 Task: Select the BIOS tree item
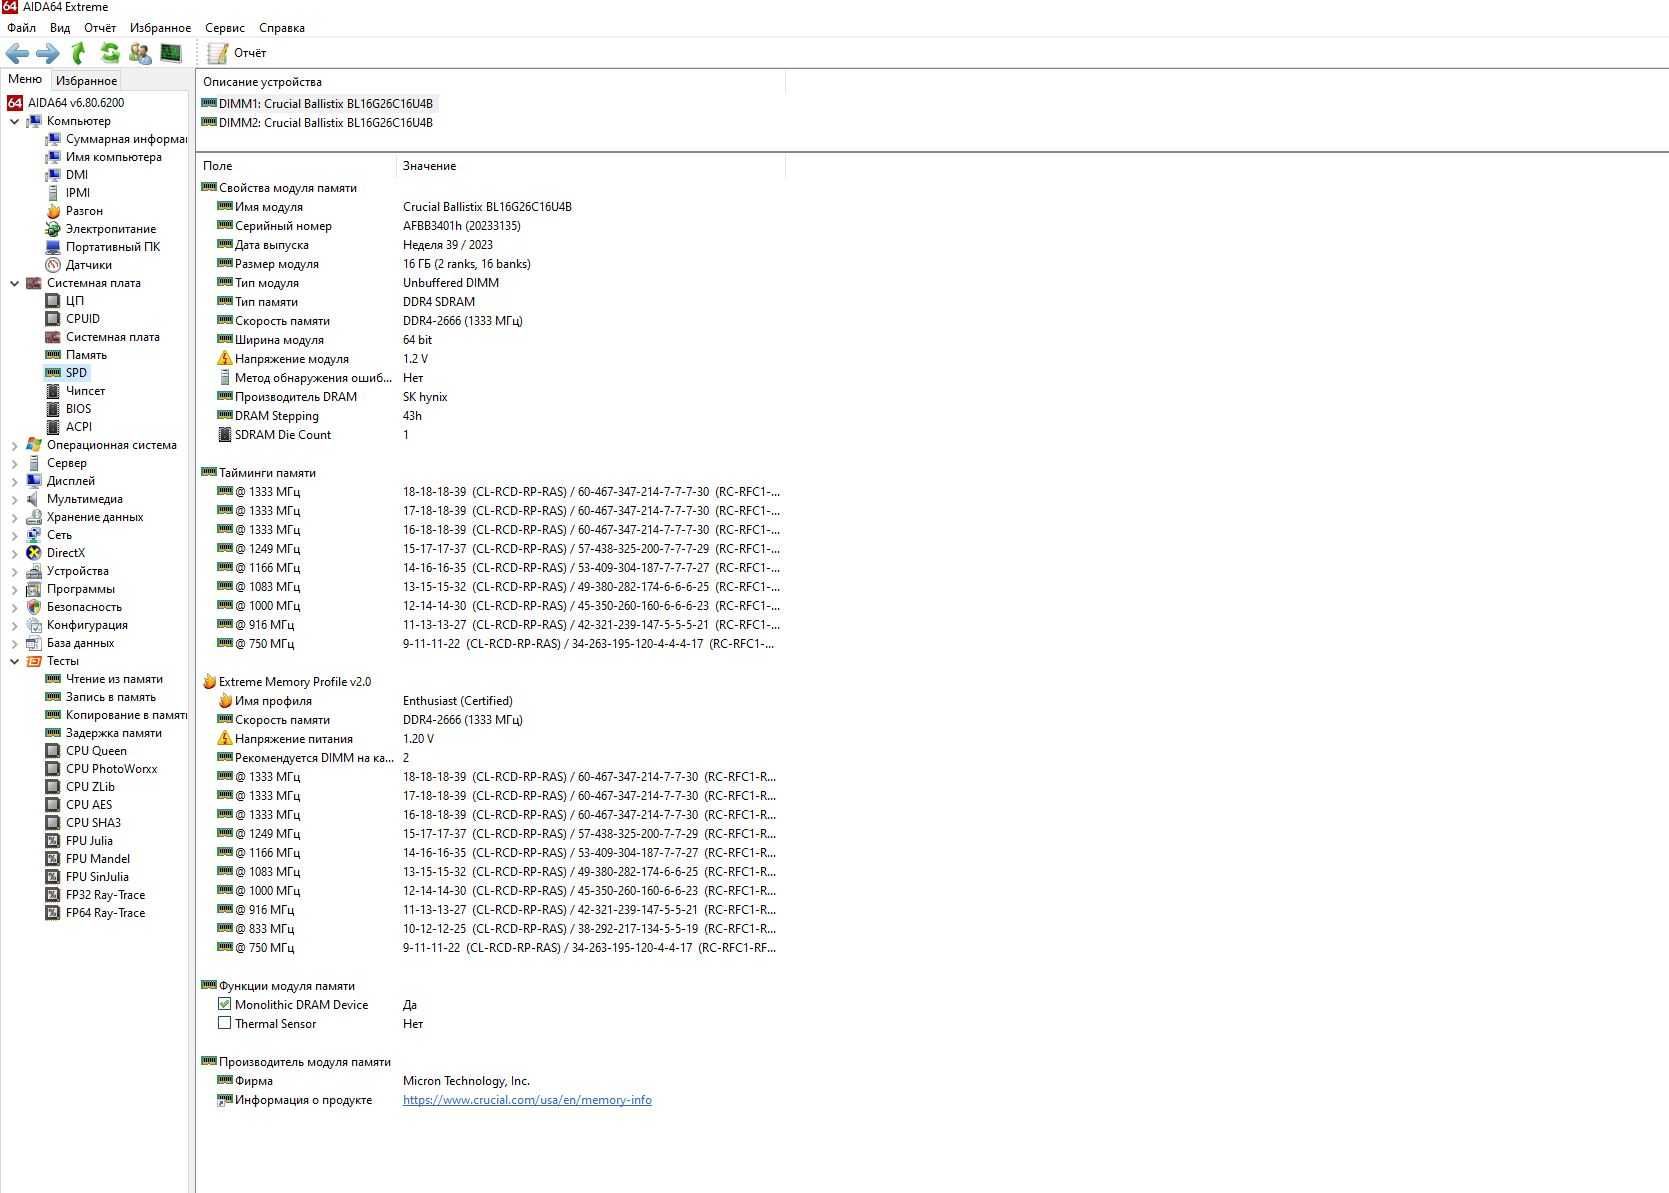[69, 409]
